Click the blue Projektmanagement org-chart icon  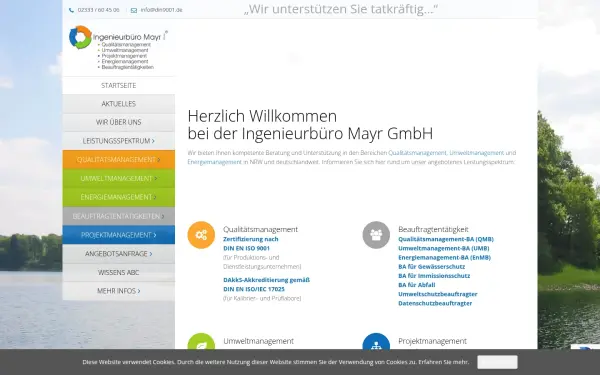[x=376, y=341]
